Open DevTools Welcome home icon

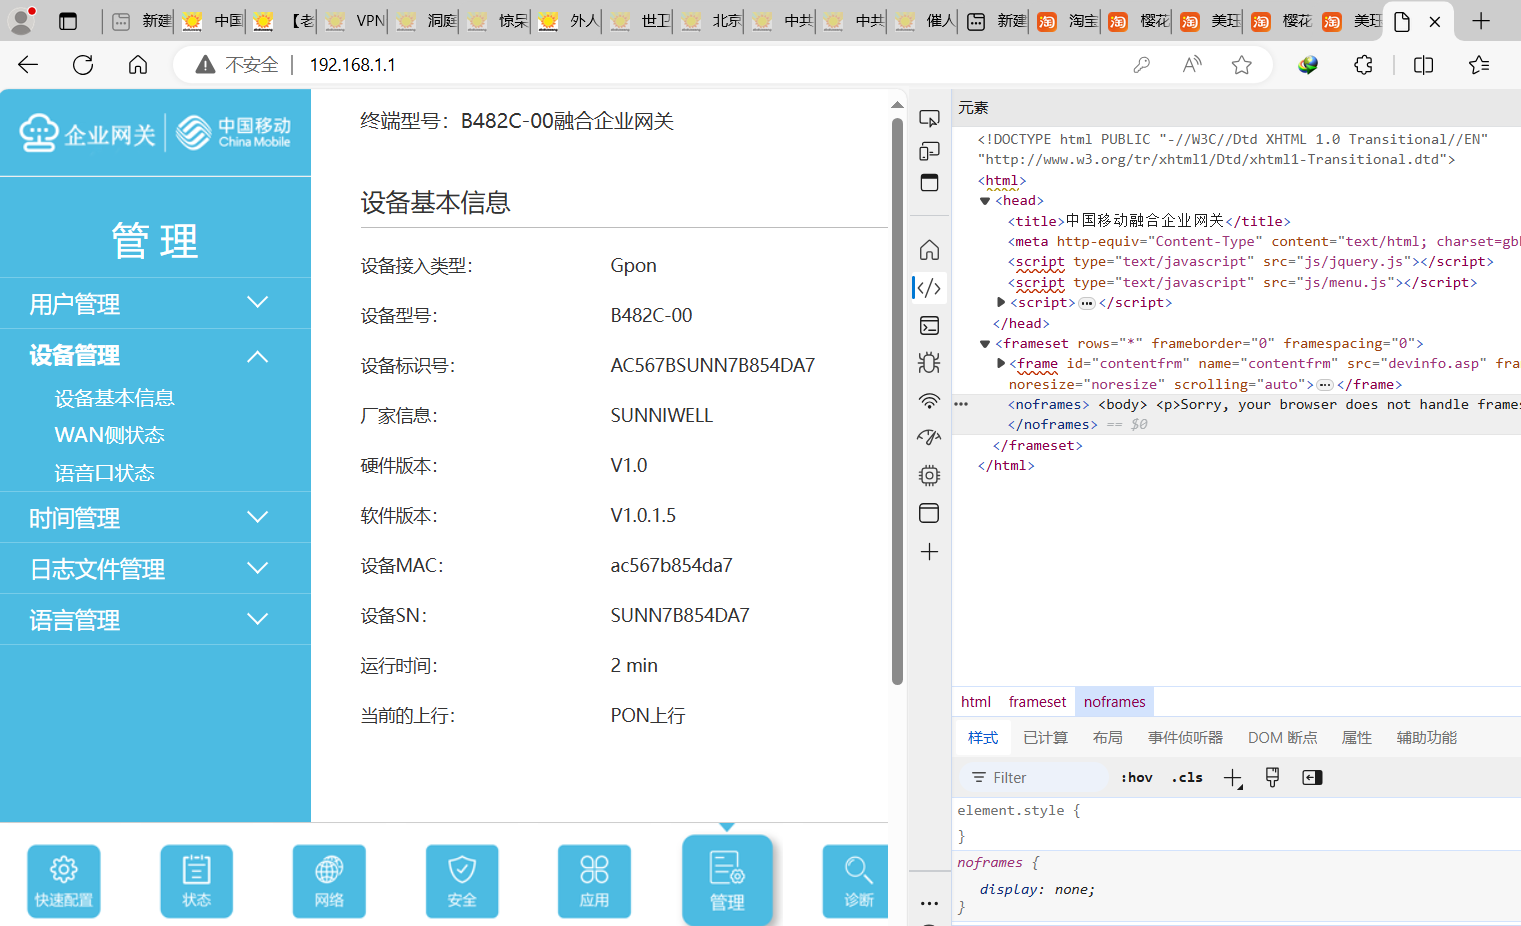pos(929,249)
